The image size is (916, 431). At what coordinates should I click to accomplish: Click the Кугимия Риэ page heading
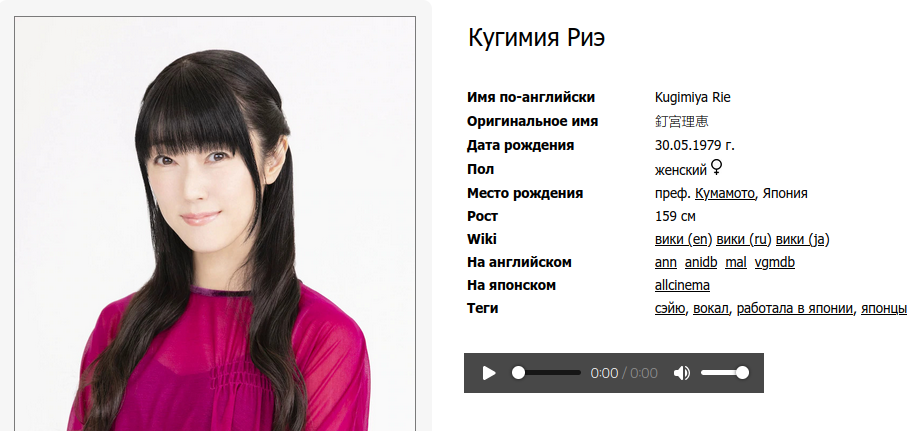click(x=536, y=38)
